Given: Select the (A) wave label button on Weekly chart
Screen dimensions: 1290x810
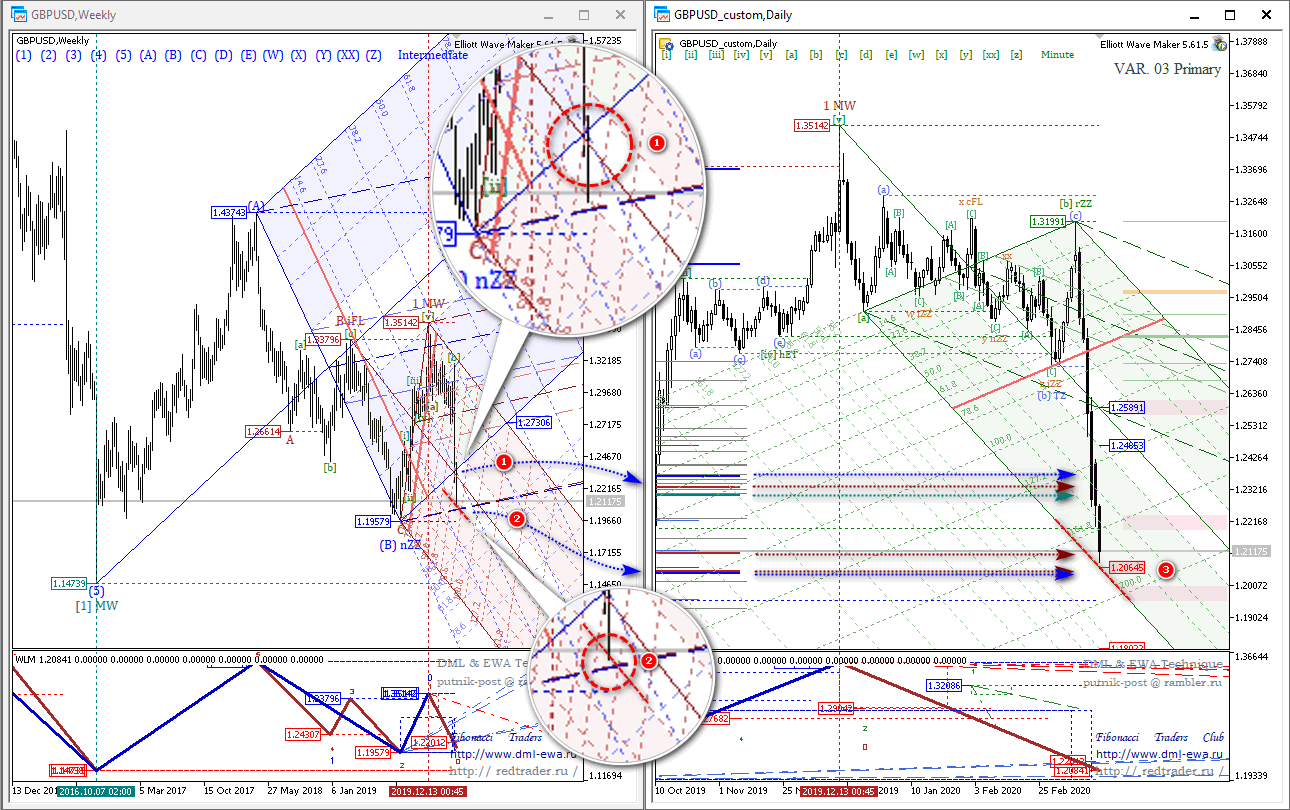Looking at the screenshot, I should 148,55.
